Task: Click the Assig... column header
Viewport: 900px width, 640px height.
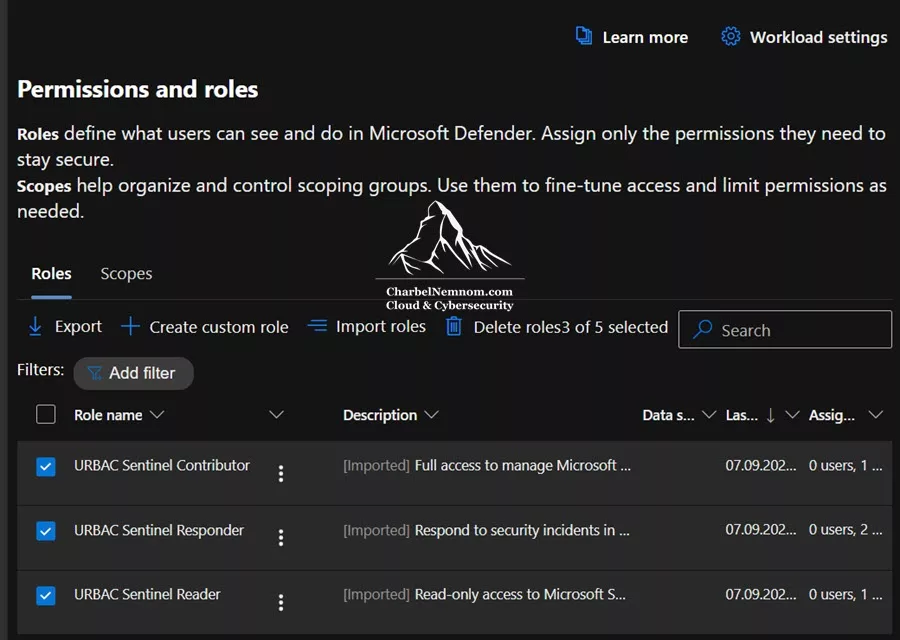Action: tap(832, 415)
